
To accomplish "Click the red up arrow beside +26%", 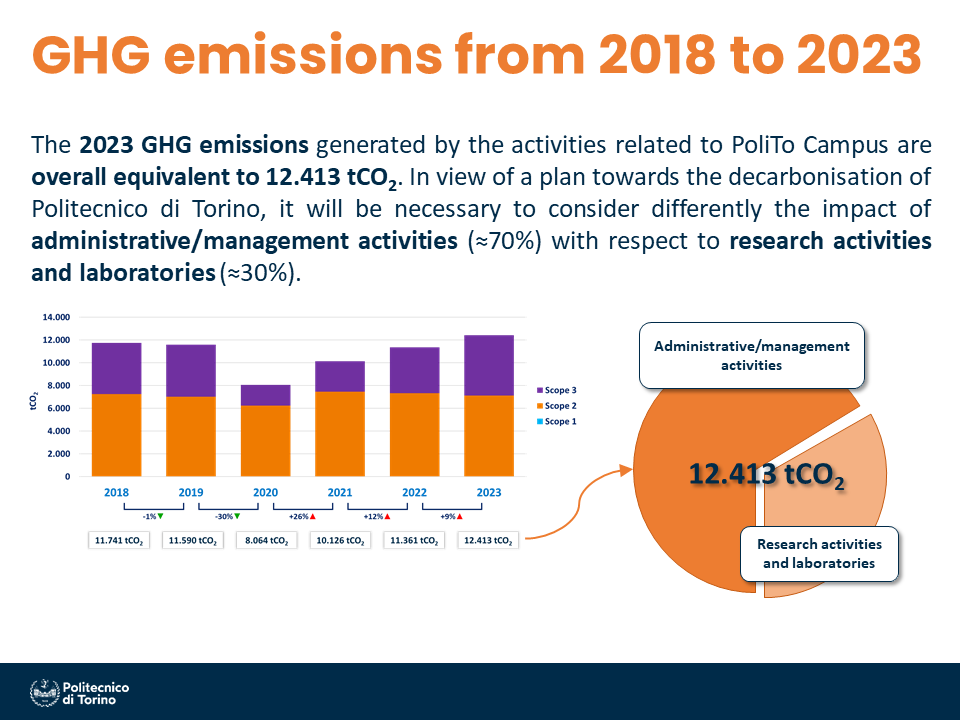I will pos(313,516).
